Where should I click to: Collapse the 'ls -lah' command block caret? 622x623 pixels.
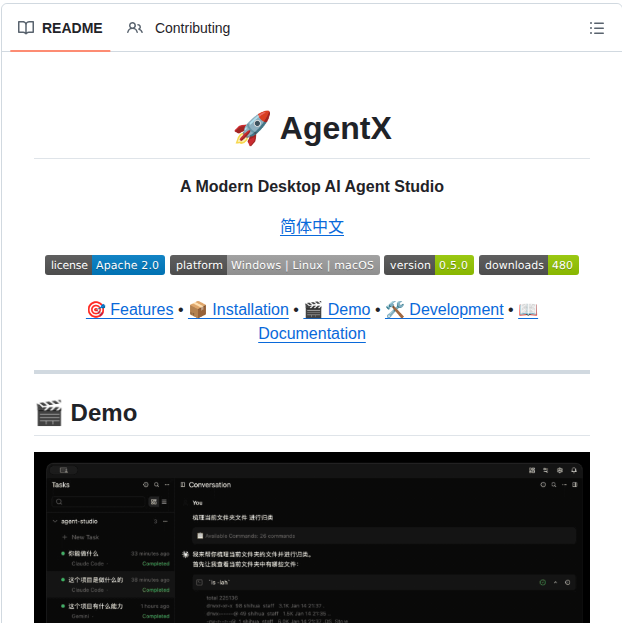(555, 582)
